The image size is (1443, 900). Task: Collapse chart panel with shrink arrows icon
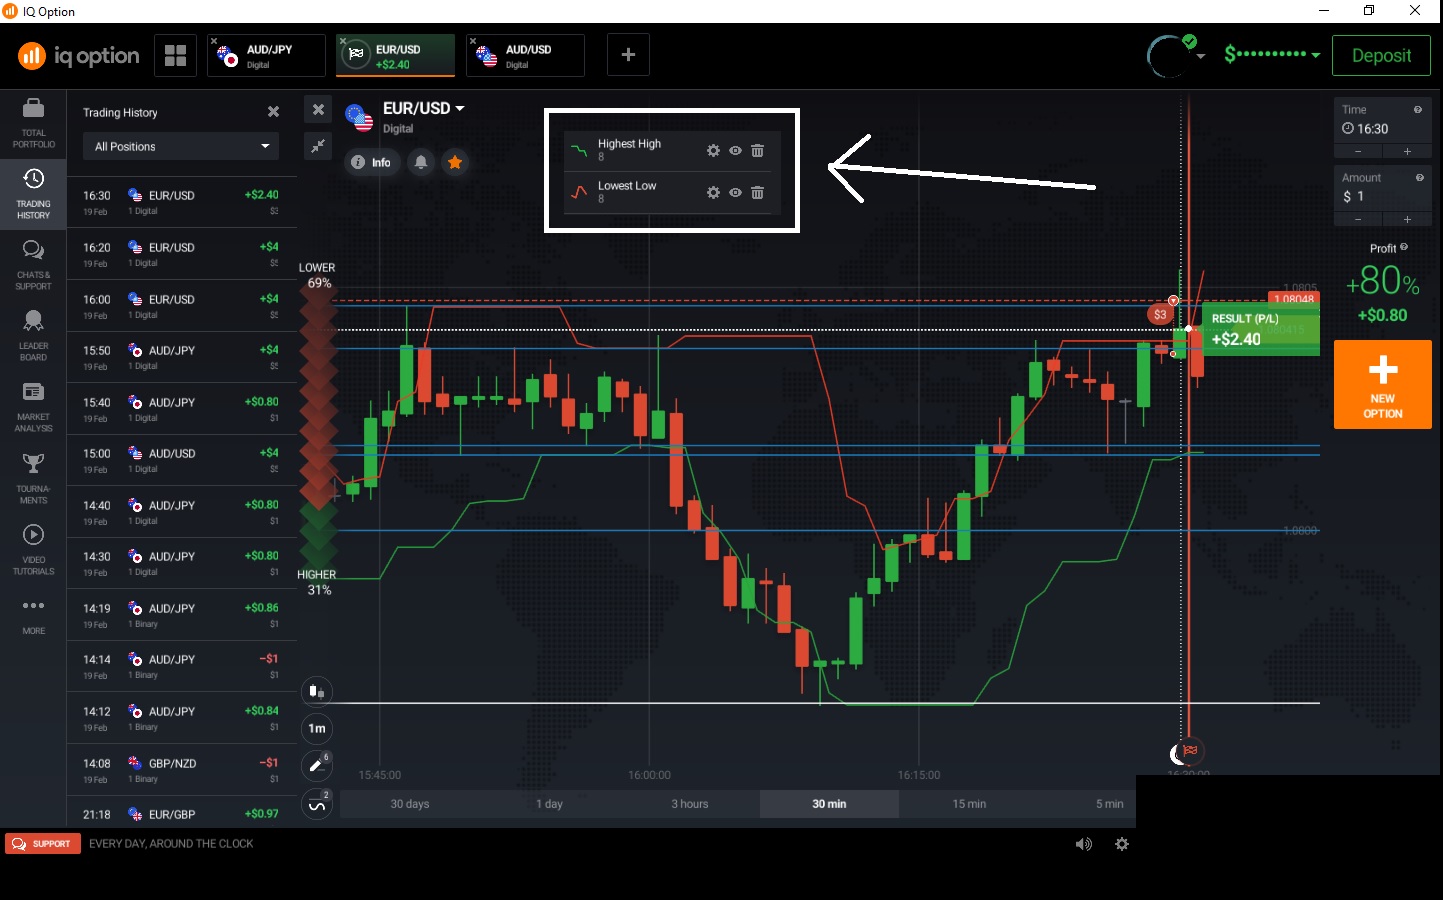click(x=318, y=146)
